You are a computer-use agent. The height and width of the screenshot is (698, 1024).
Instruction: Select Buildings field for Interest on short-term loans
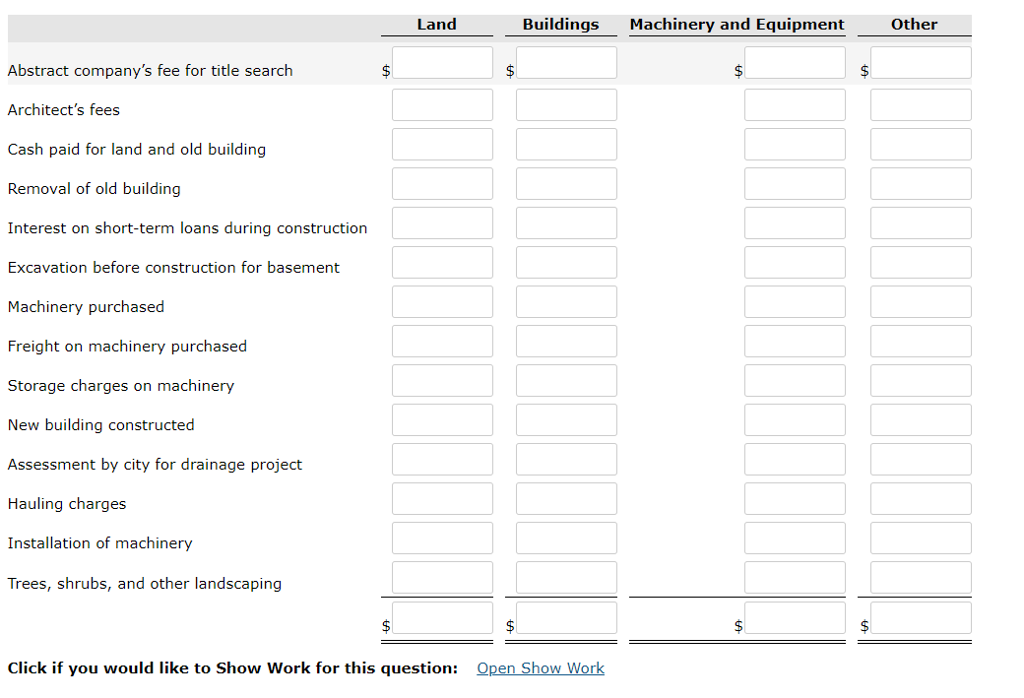click(x=566, y=222)
